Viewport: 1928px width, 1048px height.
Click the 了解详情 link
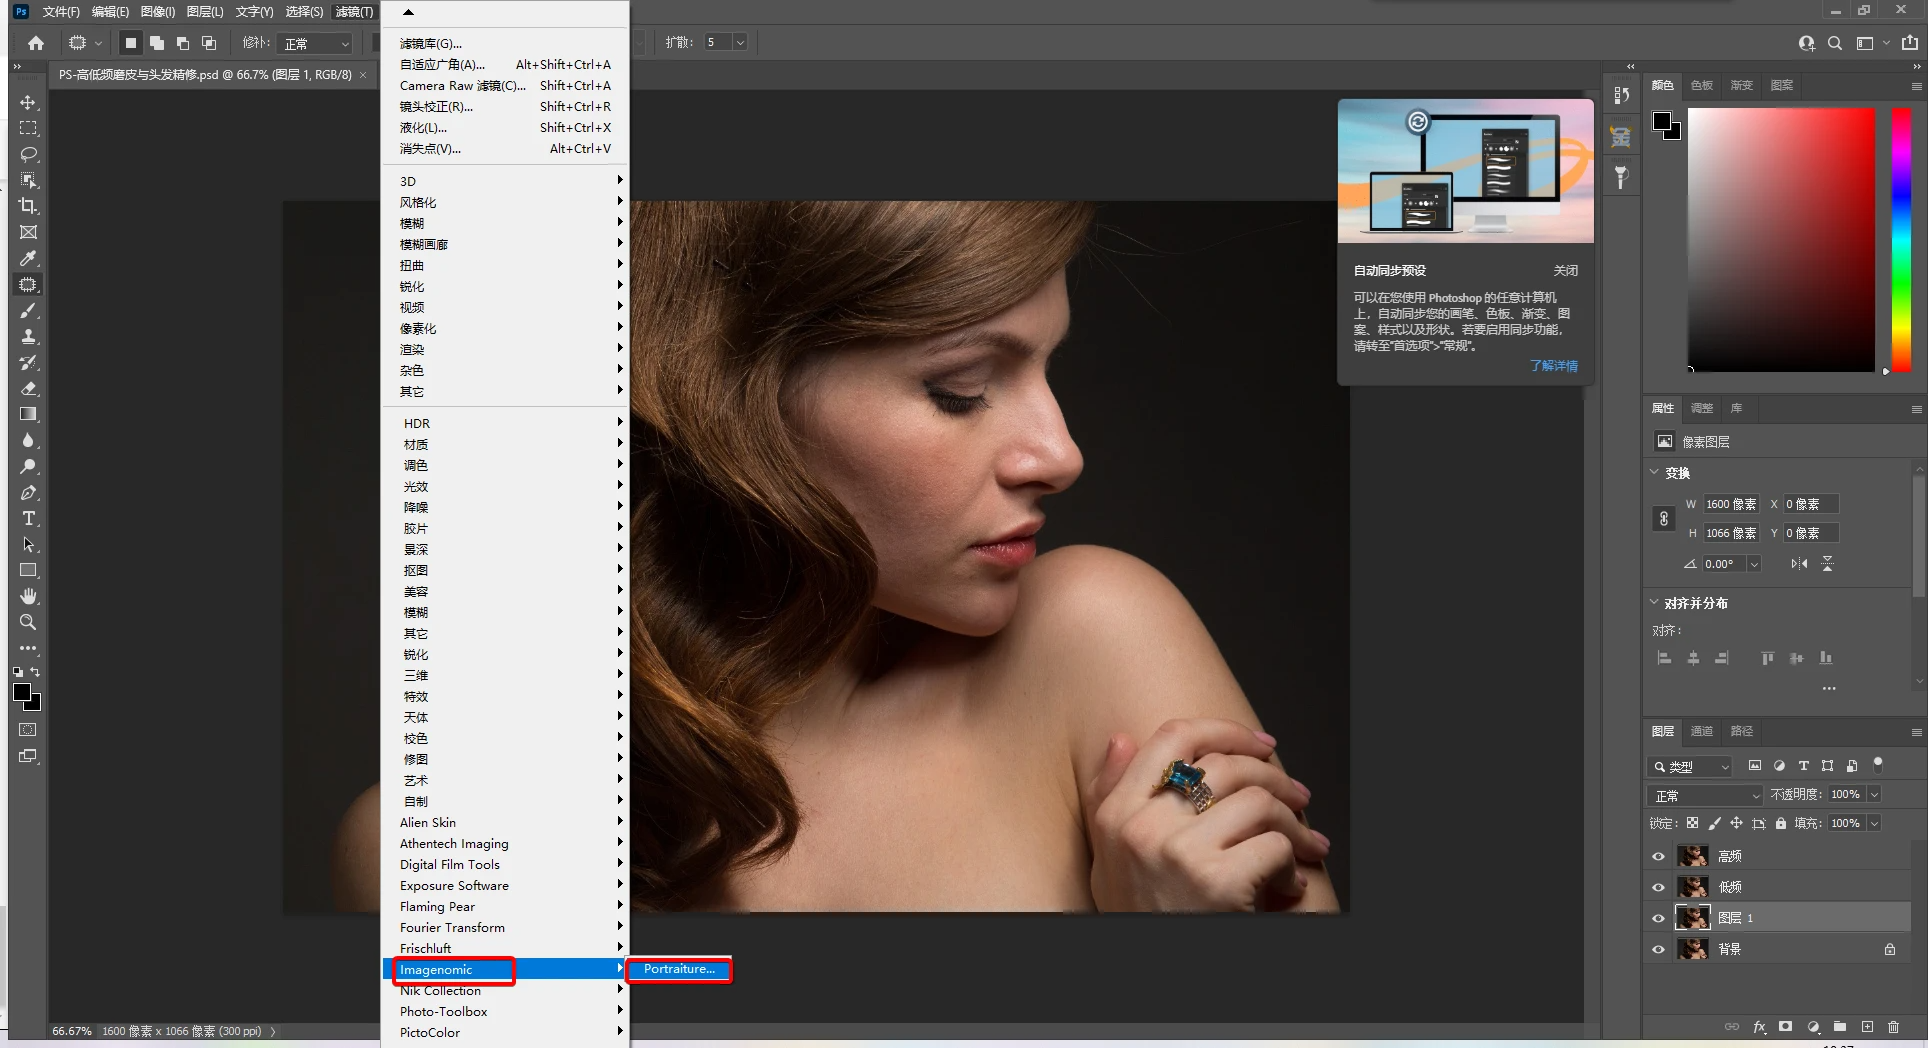[1553, 366]
